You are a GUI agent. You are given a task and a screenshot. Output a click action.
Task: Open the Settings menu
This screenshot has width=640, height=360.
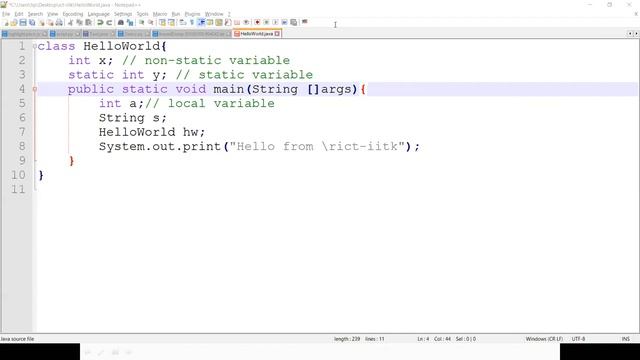coord(123,14)
